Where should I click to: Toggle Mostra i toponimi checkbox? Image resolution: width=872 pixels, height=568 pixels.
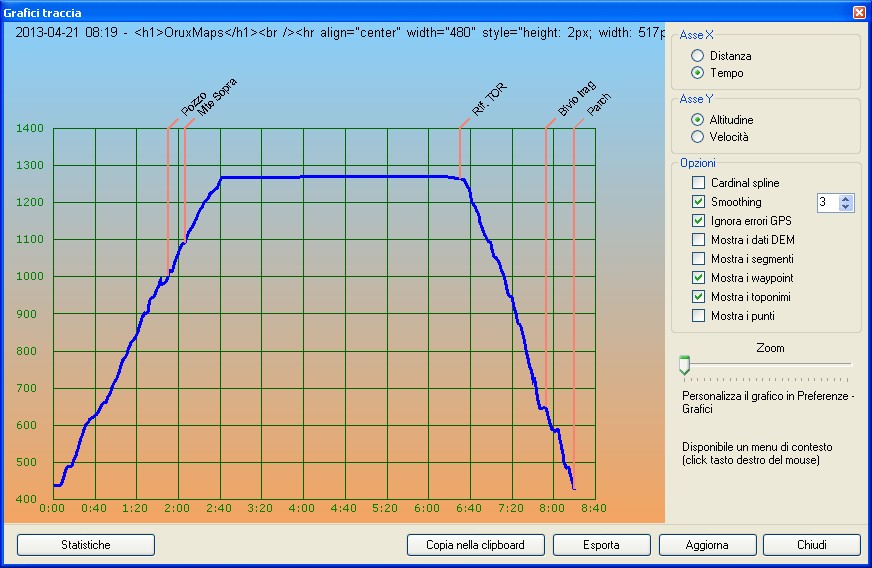[x=698, y=297]
